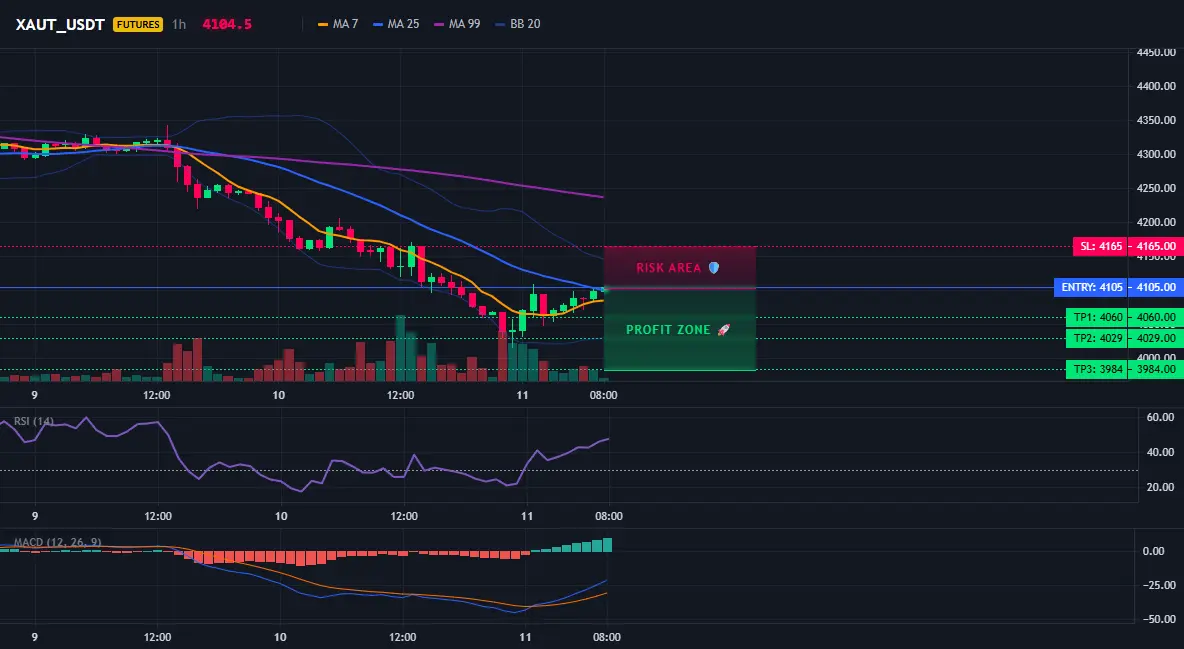Select the TP3: 3984 target label
Screen dimensions: 1184x649
1098,369
